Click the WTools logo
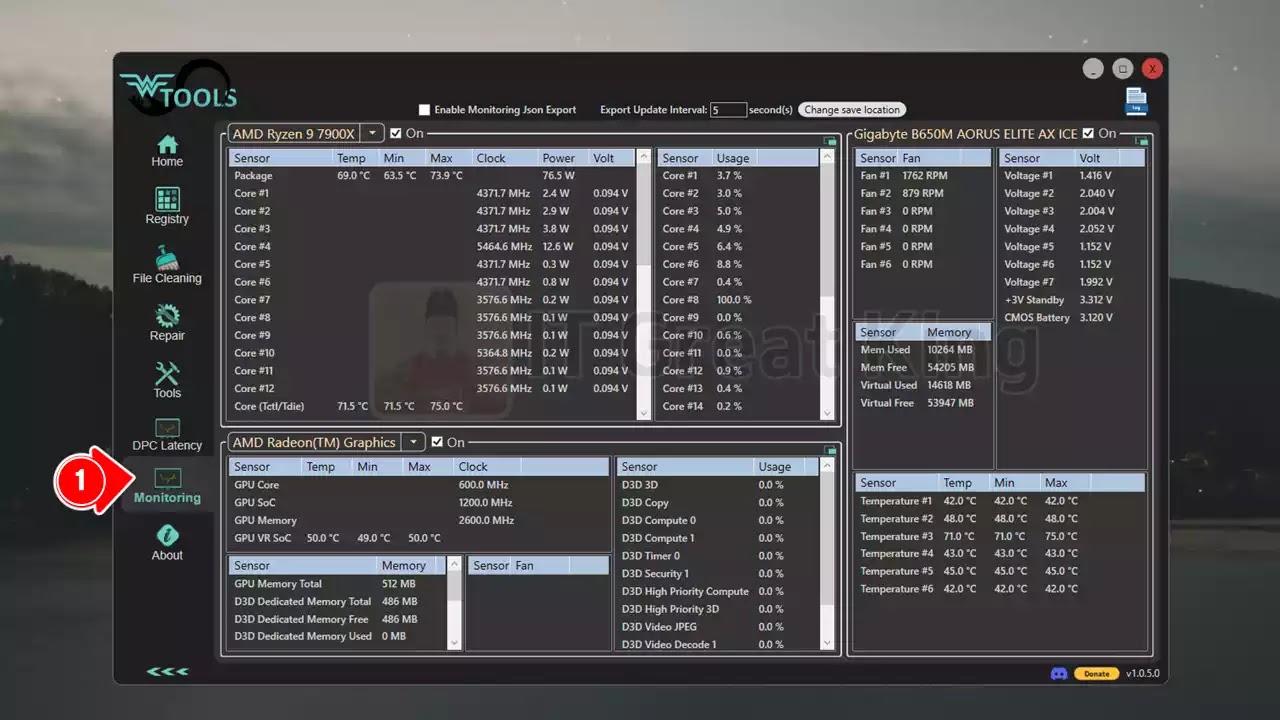 [178, 90]
